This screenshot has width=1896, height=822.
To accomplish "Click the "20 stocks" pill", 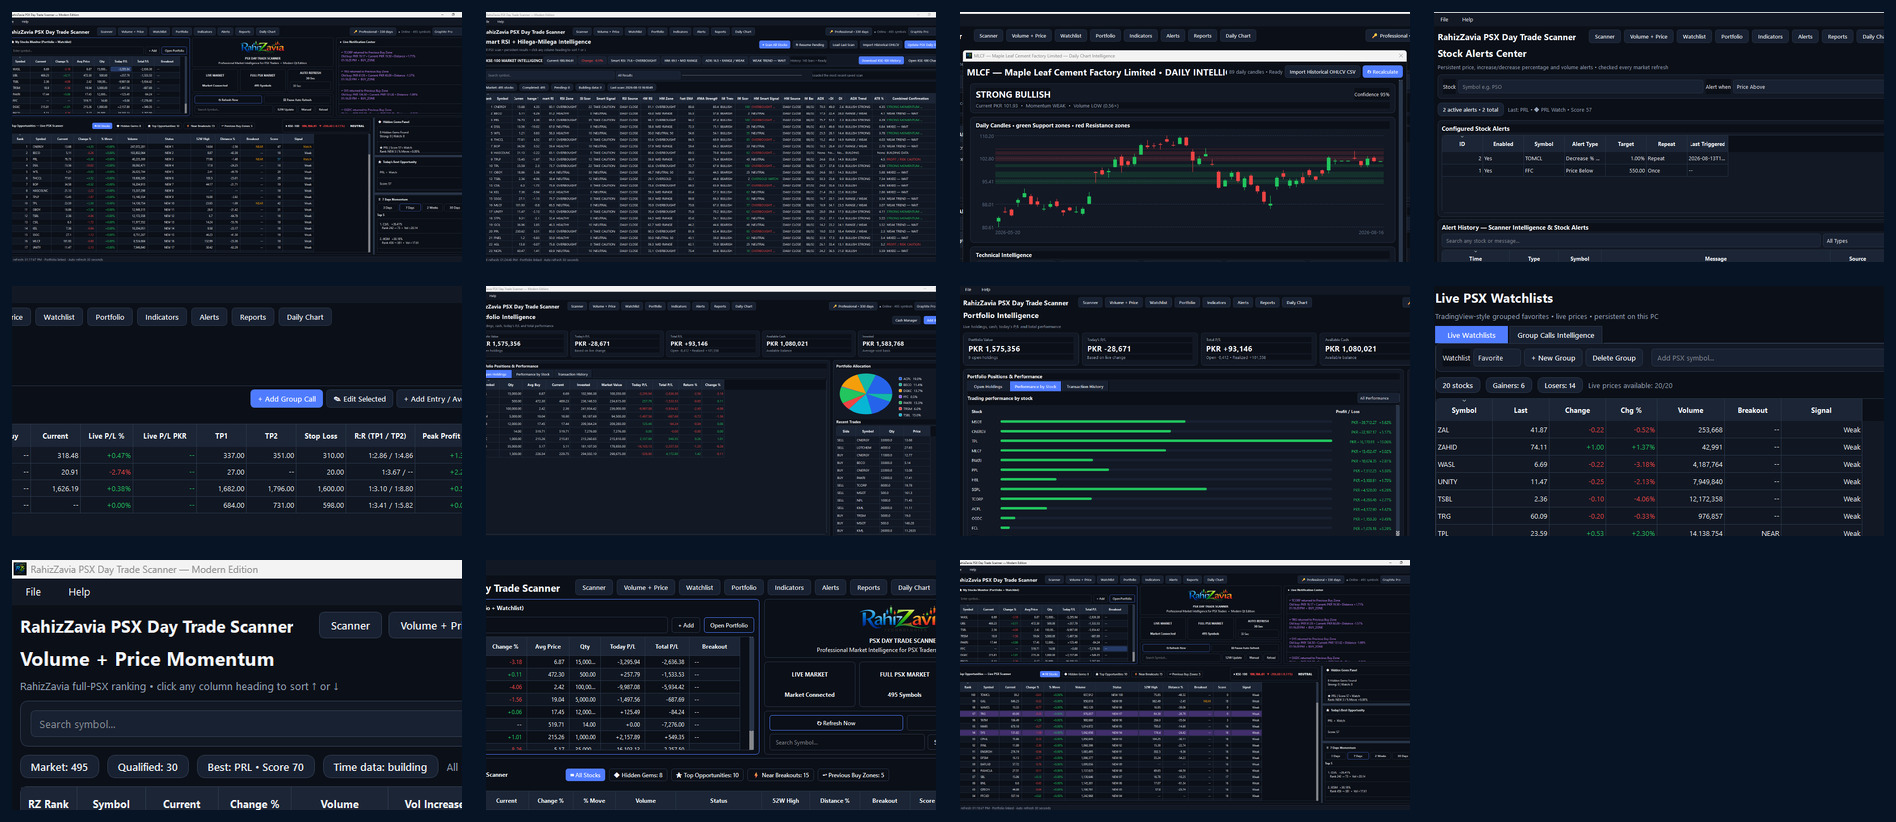I will 1457,385.
